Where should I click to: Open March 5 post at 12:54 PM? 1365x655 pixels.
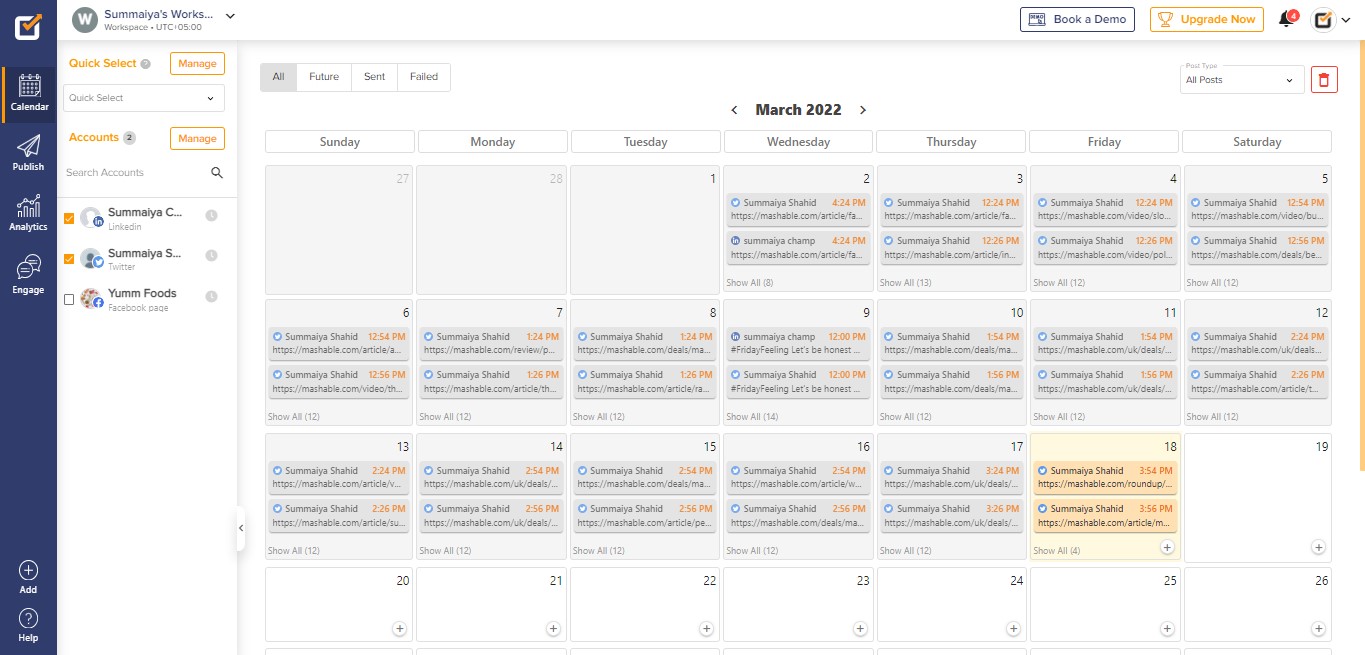tap(1257, 209)
